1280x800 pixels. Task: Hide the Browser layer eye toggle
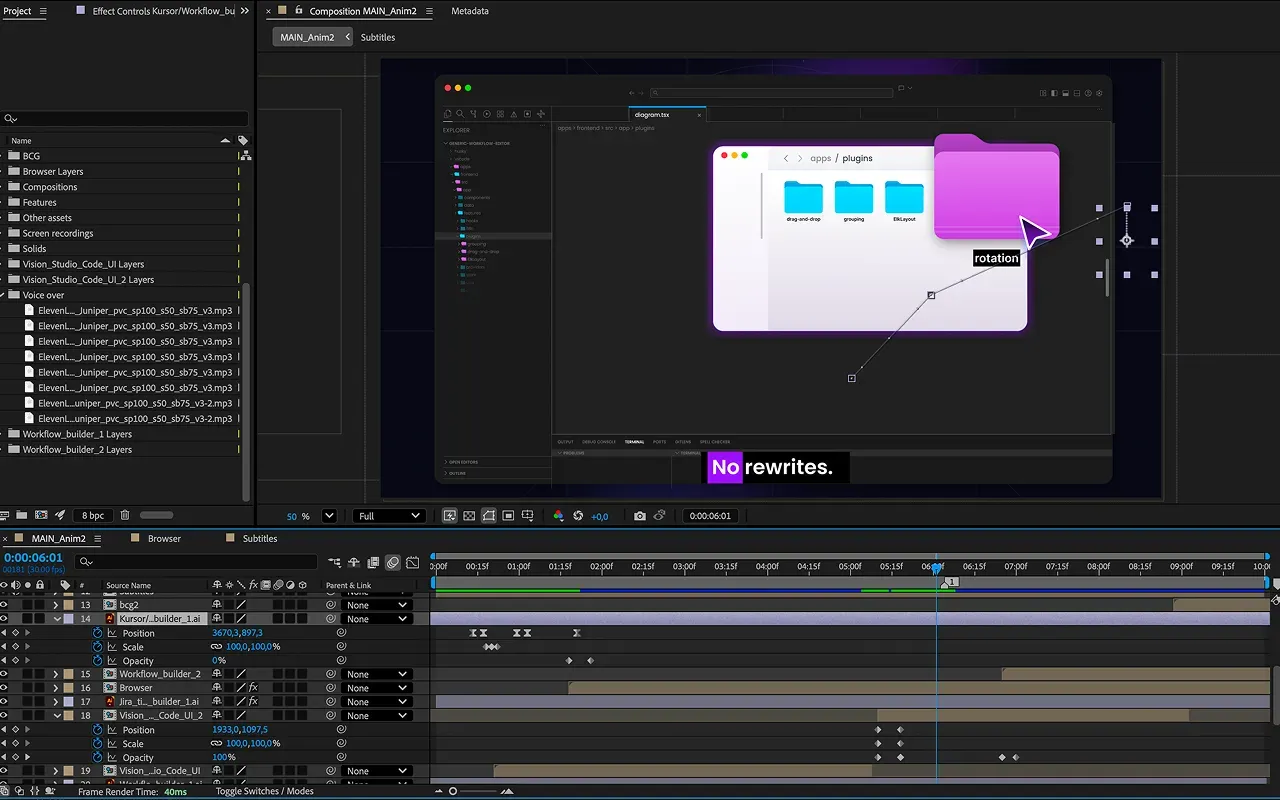pyautogui.click(x=4, y=688)
